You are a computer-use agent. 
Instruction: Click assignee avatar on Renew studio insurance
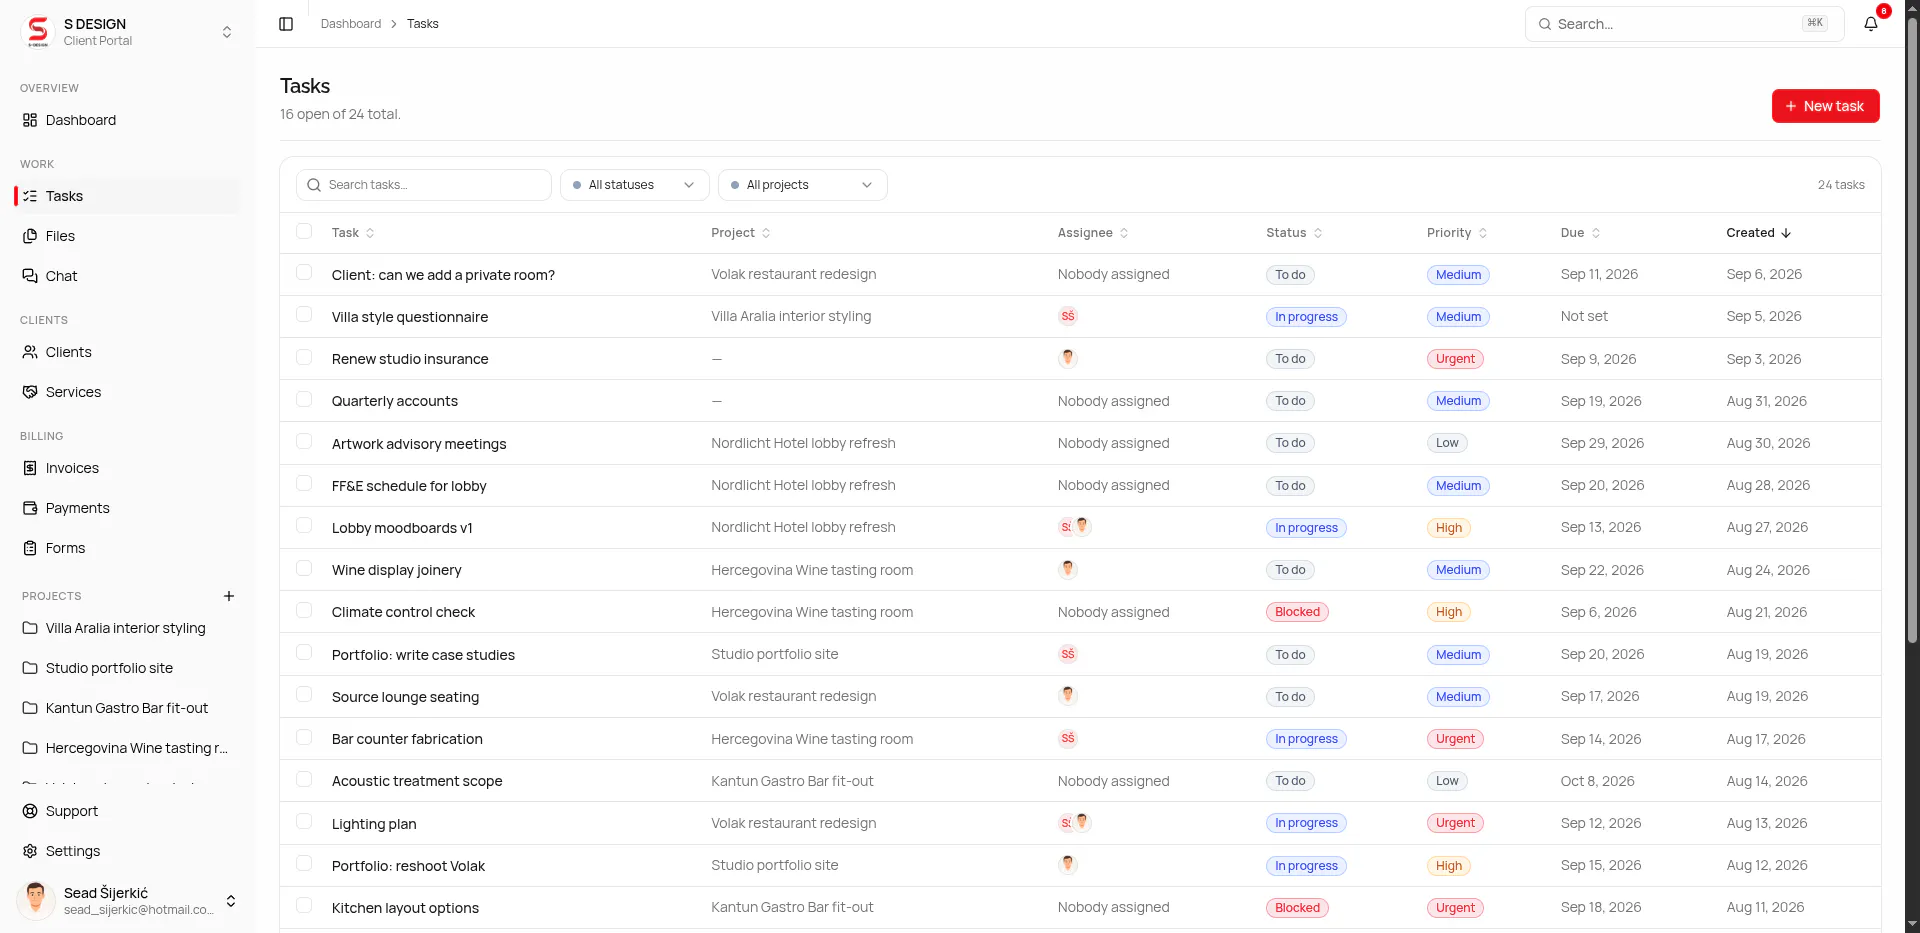click(1068, 358)
